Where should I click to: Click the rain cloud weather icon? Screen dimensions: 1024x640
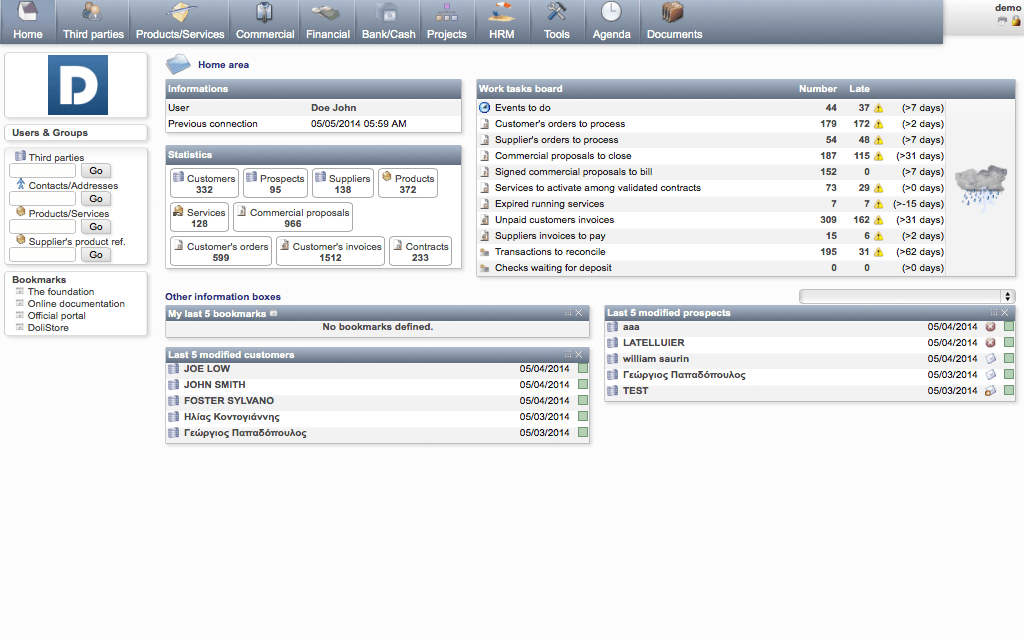tap(979, 187)
